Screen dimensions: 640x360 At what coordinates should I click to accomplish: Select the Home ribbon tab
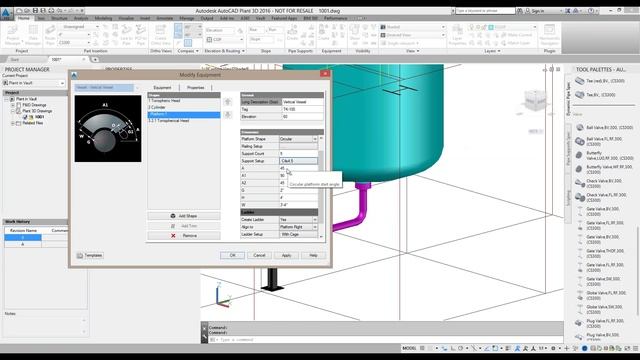(x=24, y=18)
